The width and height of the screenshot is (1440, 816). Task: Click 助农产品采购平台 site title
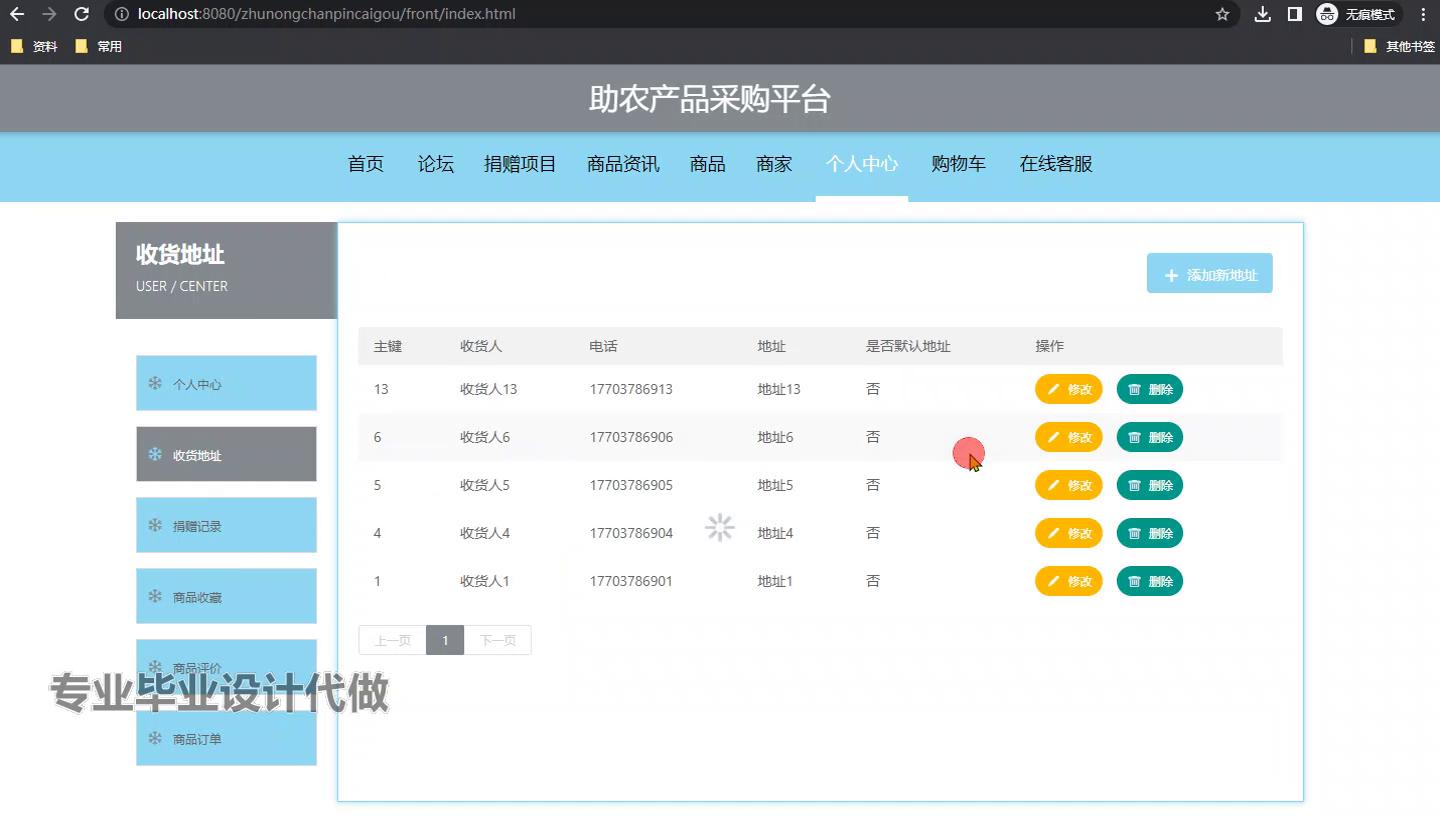(709, 99)
